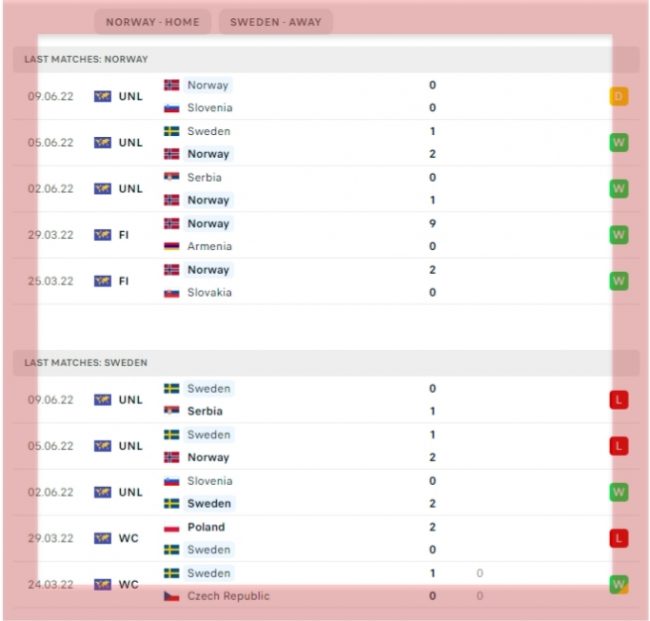Image resolution: width=650 pixels, height=621 pixels.
Task: Click the competition icon beside the 24.03.22 WC match
Action: 102,584
